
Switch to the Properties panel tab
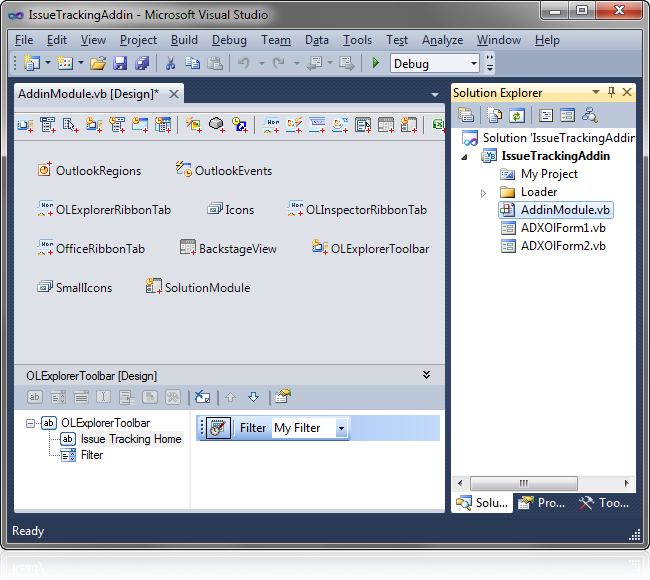[x=541, y=503]
